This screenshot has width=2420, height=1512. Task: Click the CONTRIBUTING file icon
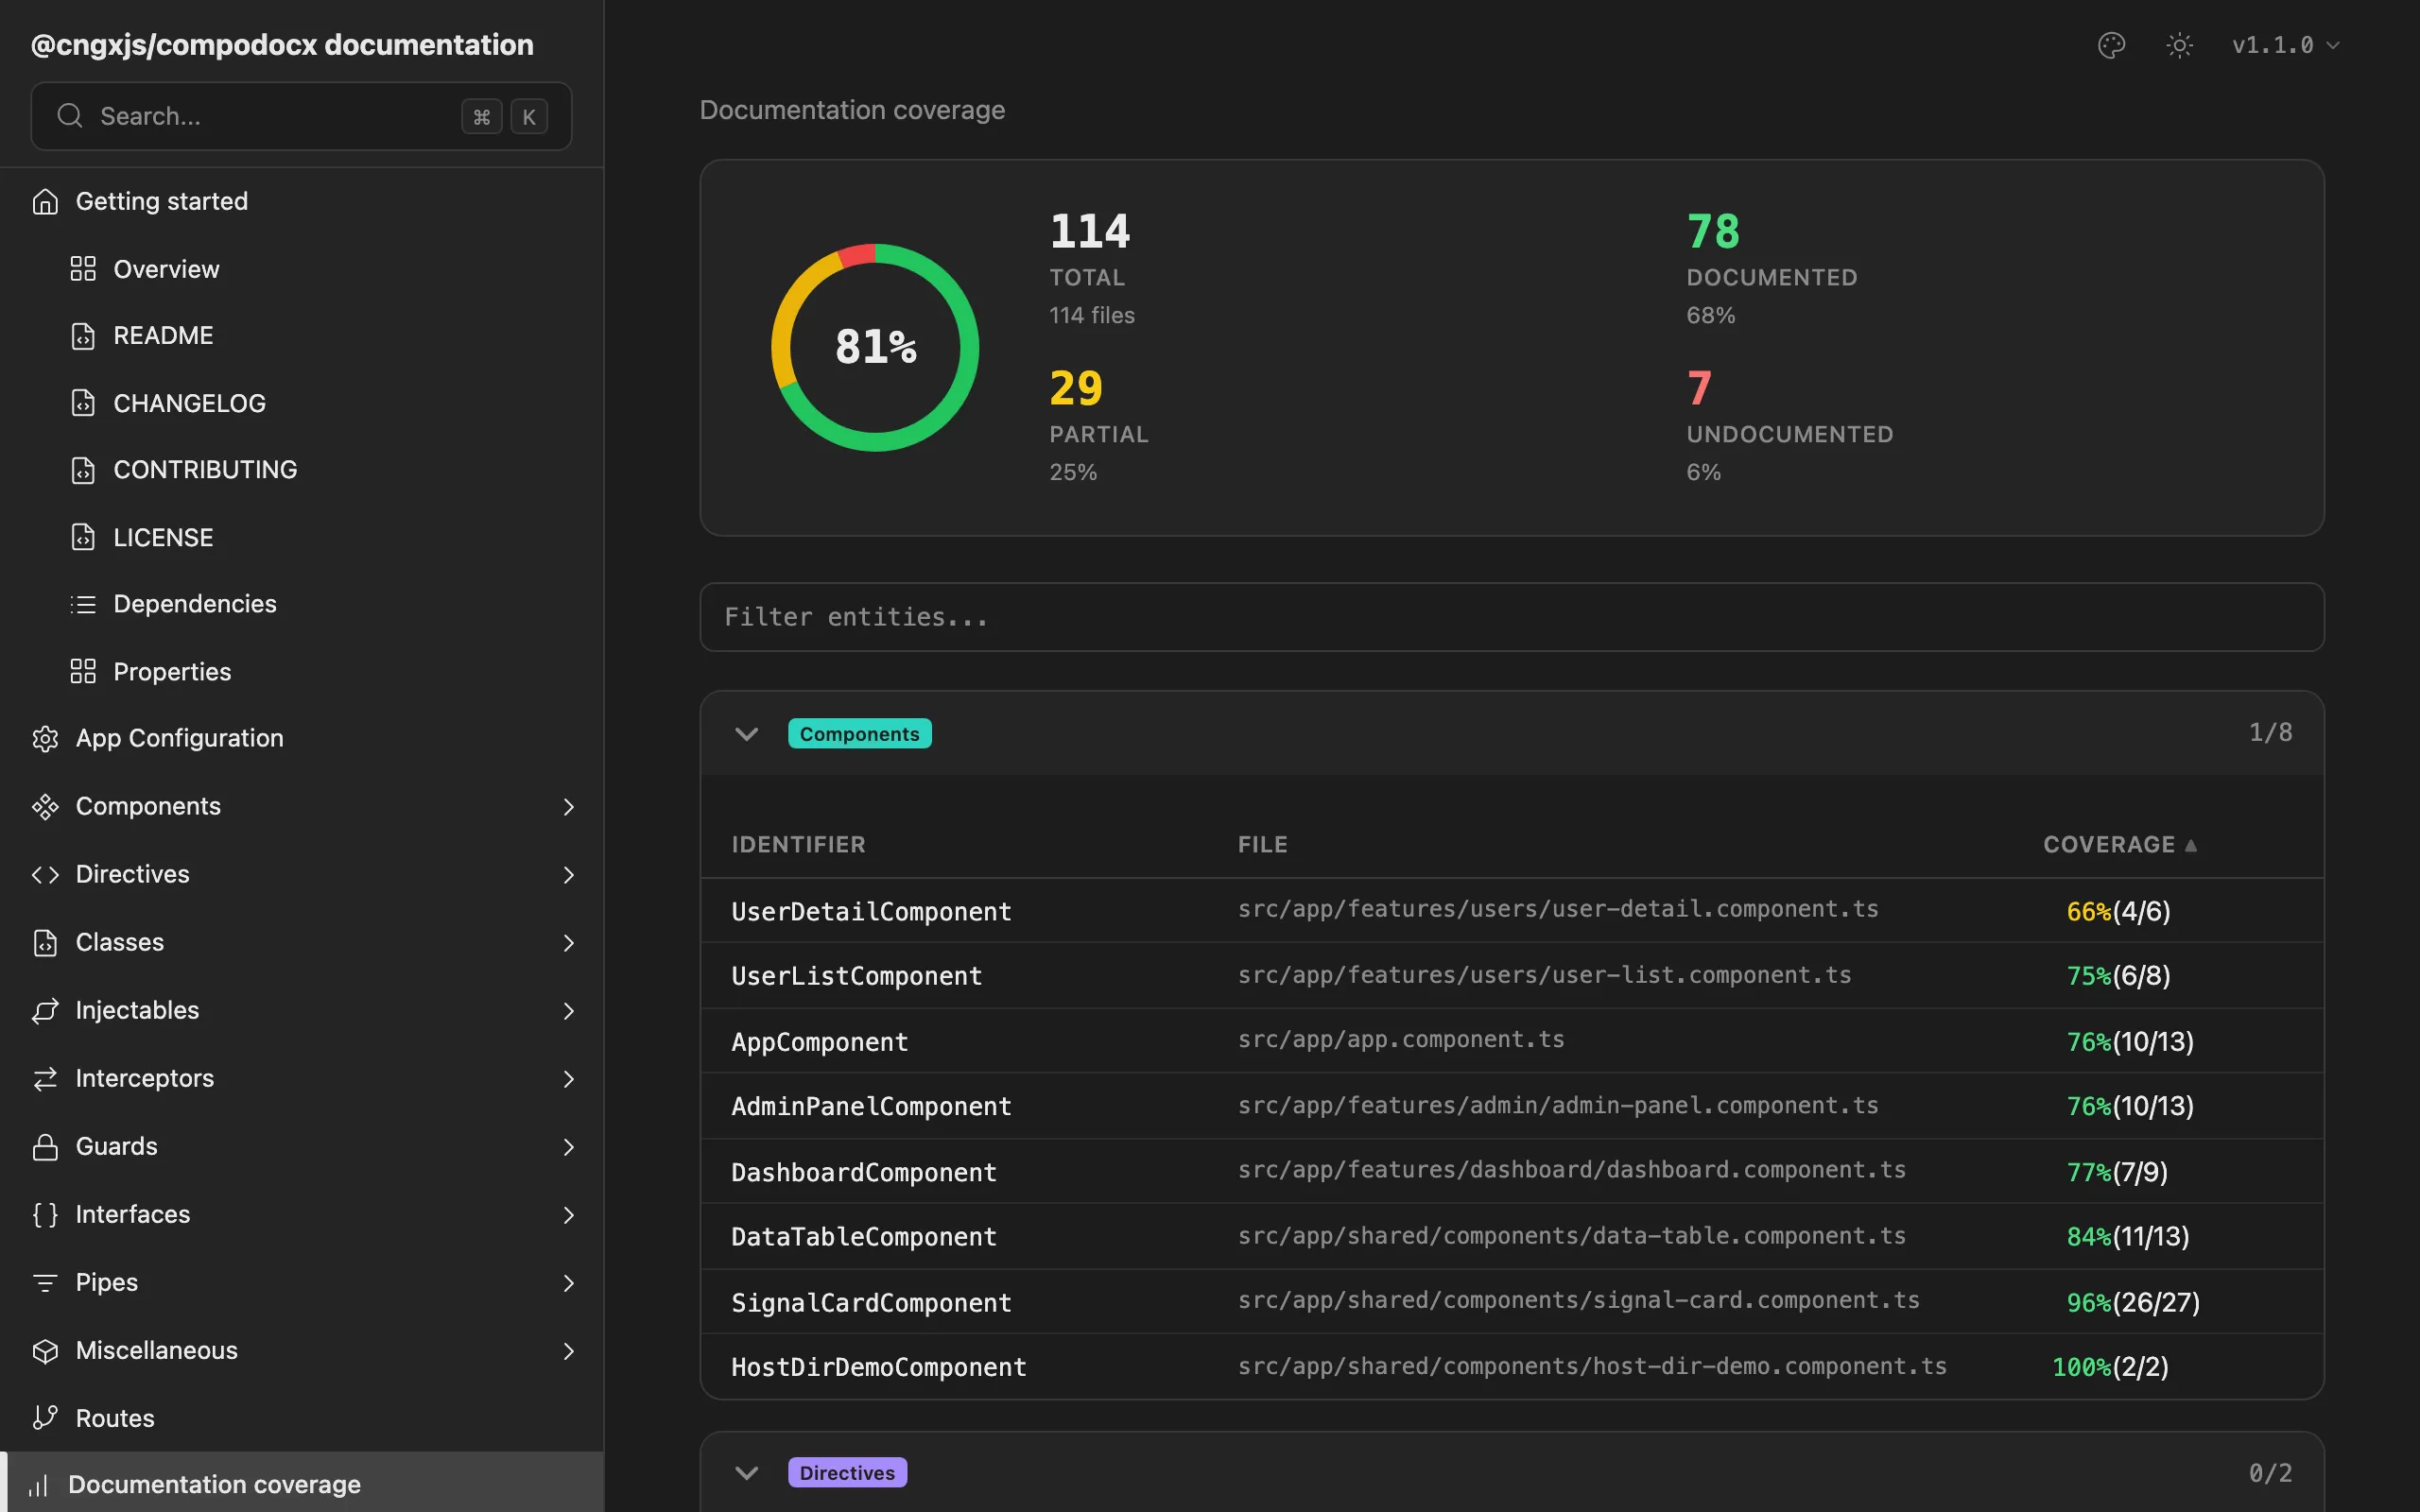click(83, 470)
